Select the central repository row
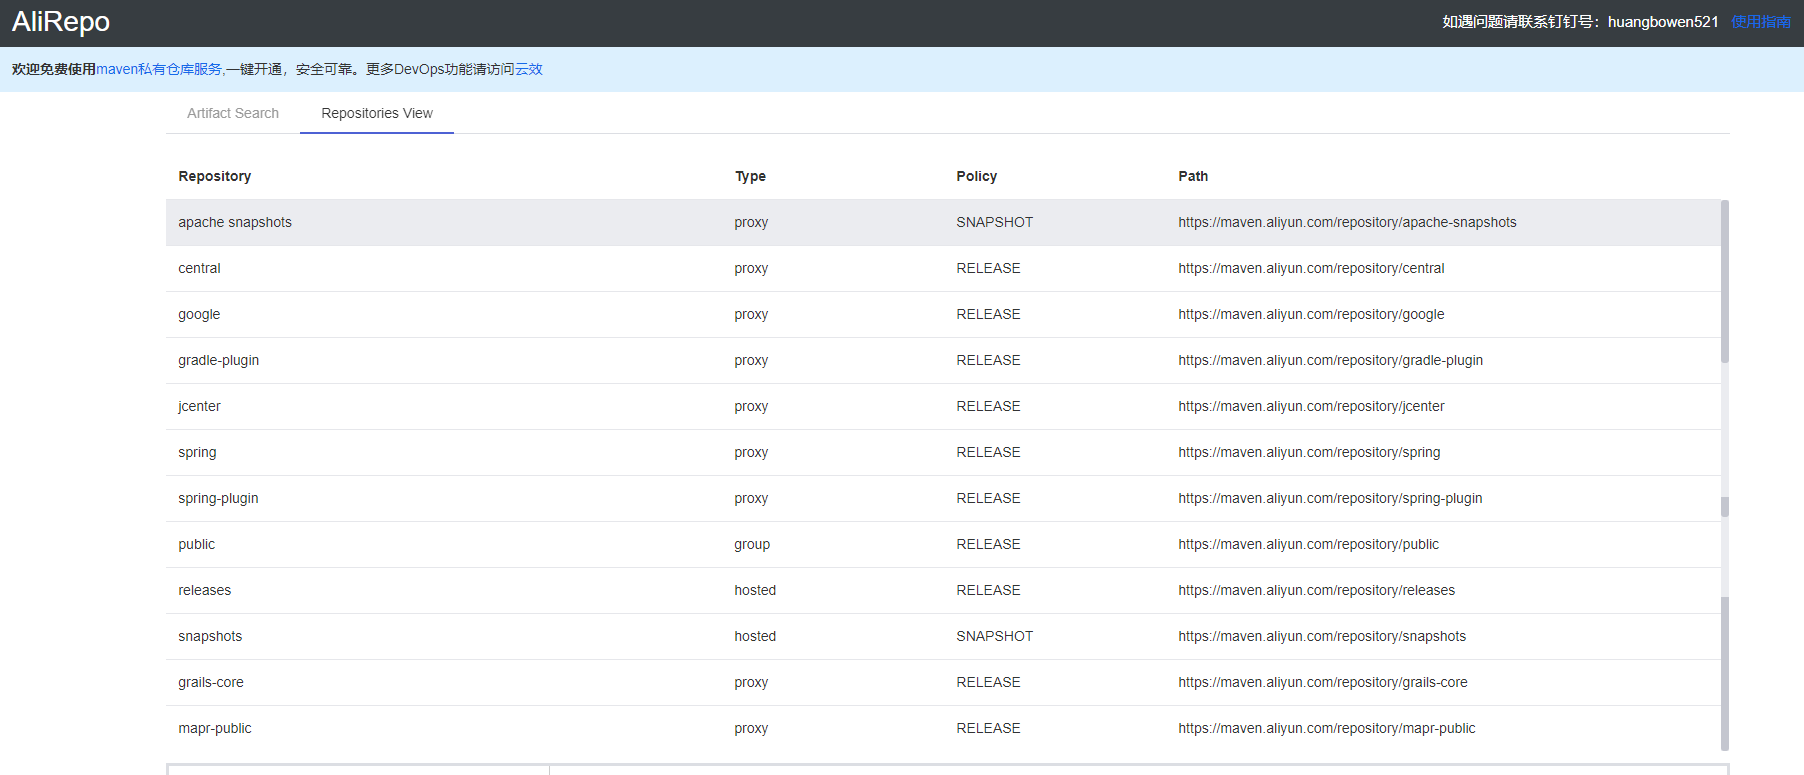The image size is (1804, 775). (x=943, y=268)
